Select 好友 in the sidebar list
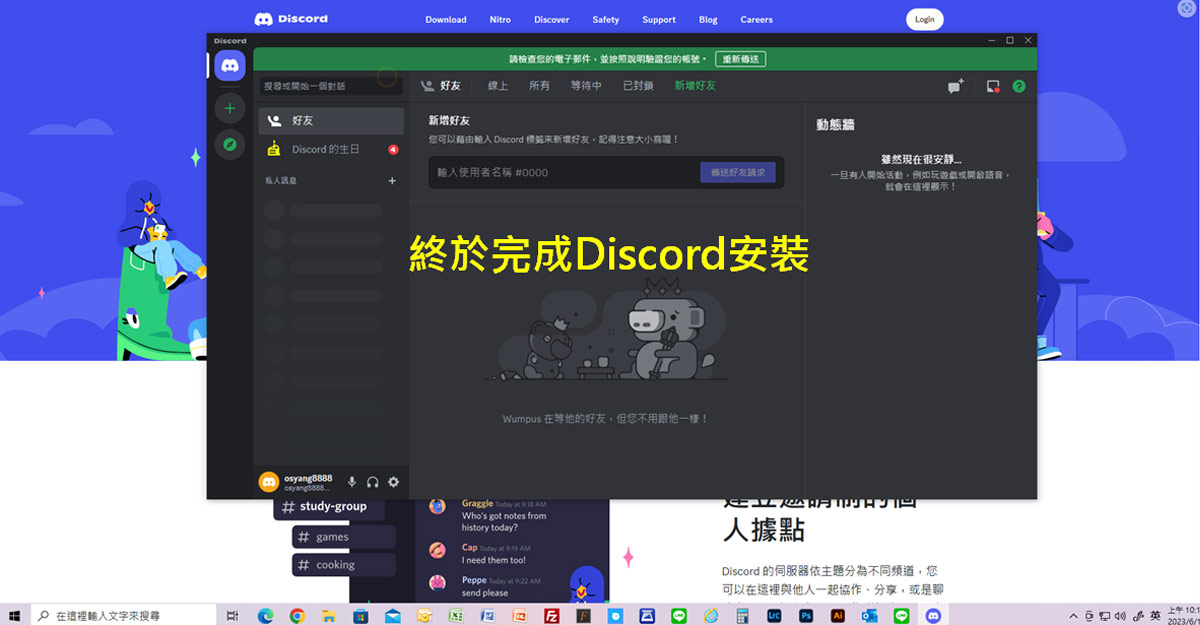Viewport: 1200px width, 625px height. pyautogui.click(x=331, y=120)
